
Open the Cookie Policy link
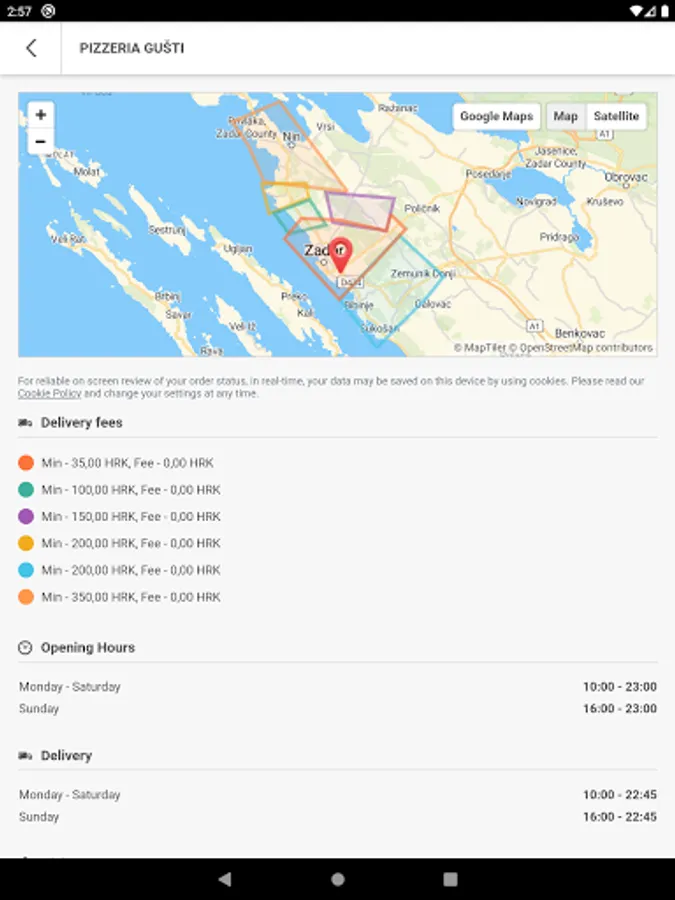(49, 394)
